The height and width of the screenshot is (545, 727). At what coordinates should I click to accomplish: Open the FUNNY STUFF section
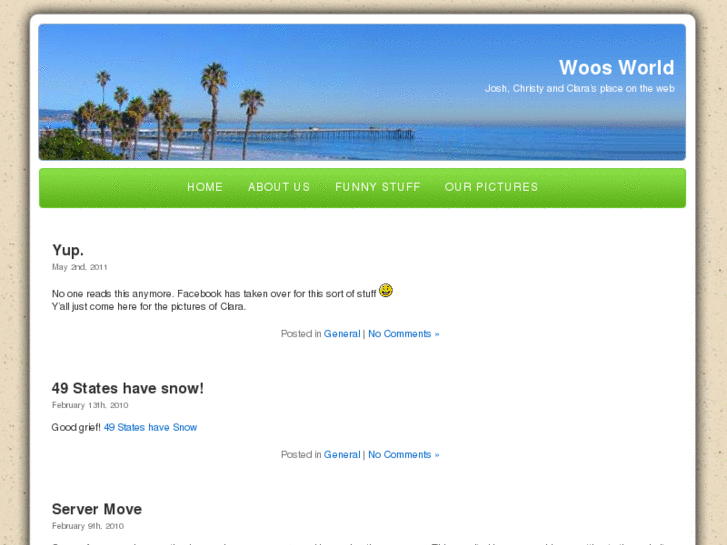tap(377, 187)
